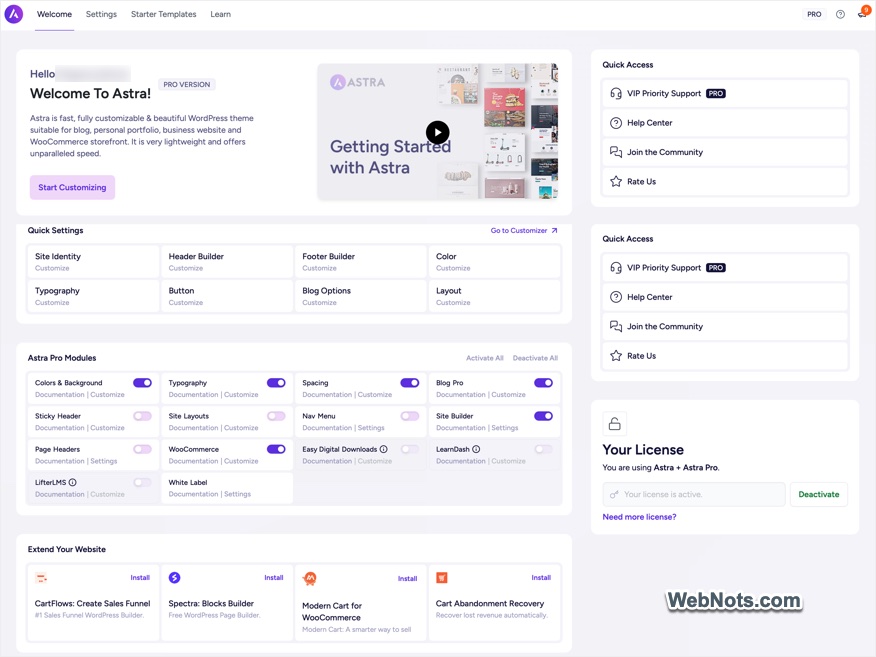The width and height of the screenshot is (876, 657).
Task: Open Blog Options quick setting
Action: coord(360,296)
